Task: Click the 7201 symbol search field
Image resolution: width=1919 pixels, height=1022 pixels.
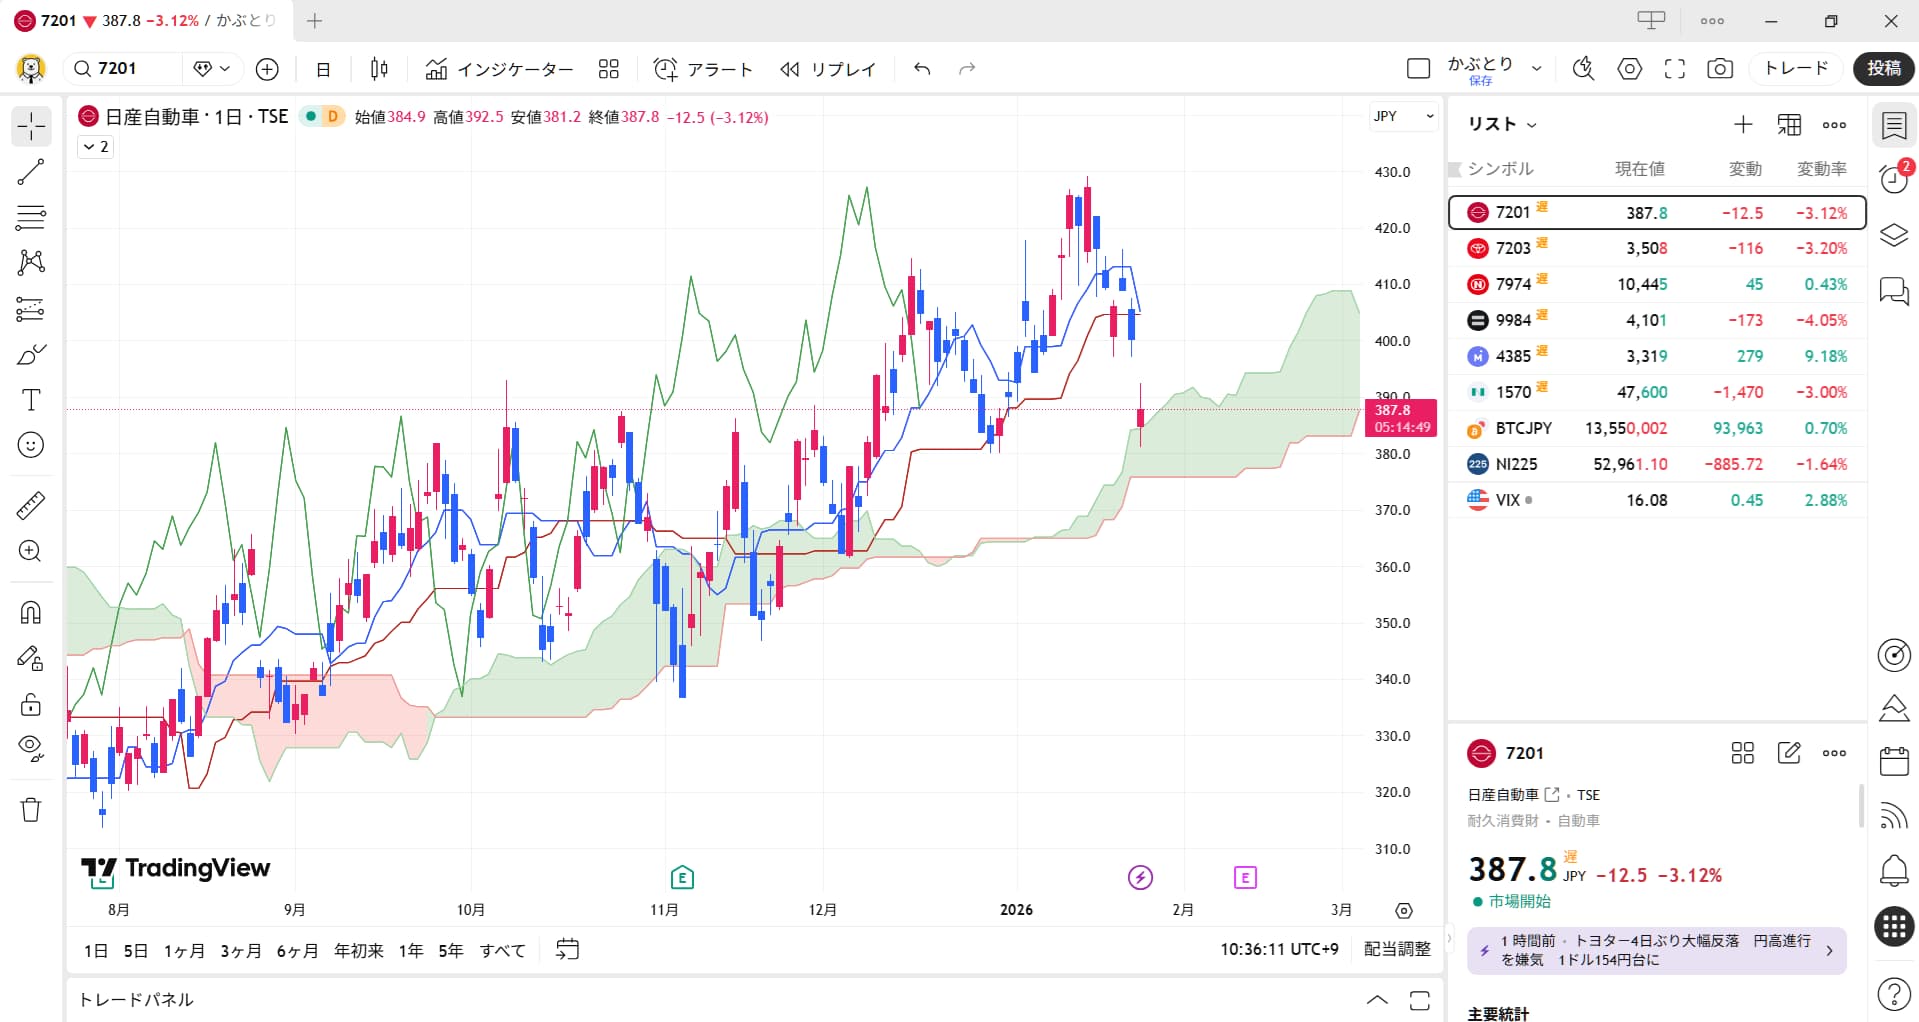Action: (125, 68)
